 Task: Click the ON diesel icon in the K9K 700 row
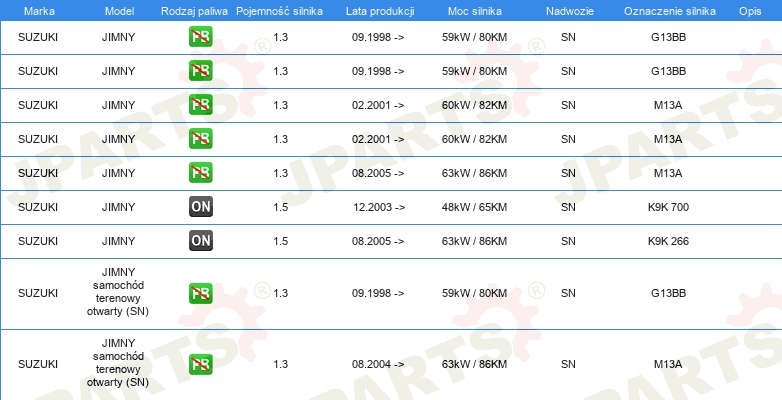[201, 206]
